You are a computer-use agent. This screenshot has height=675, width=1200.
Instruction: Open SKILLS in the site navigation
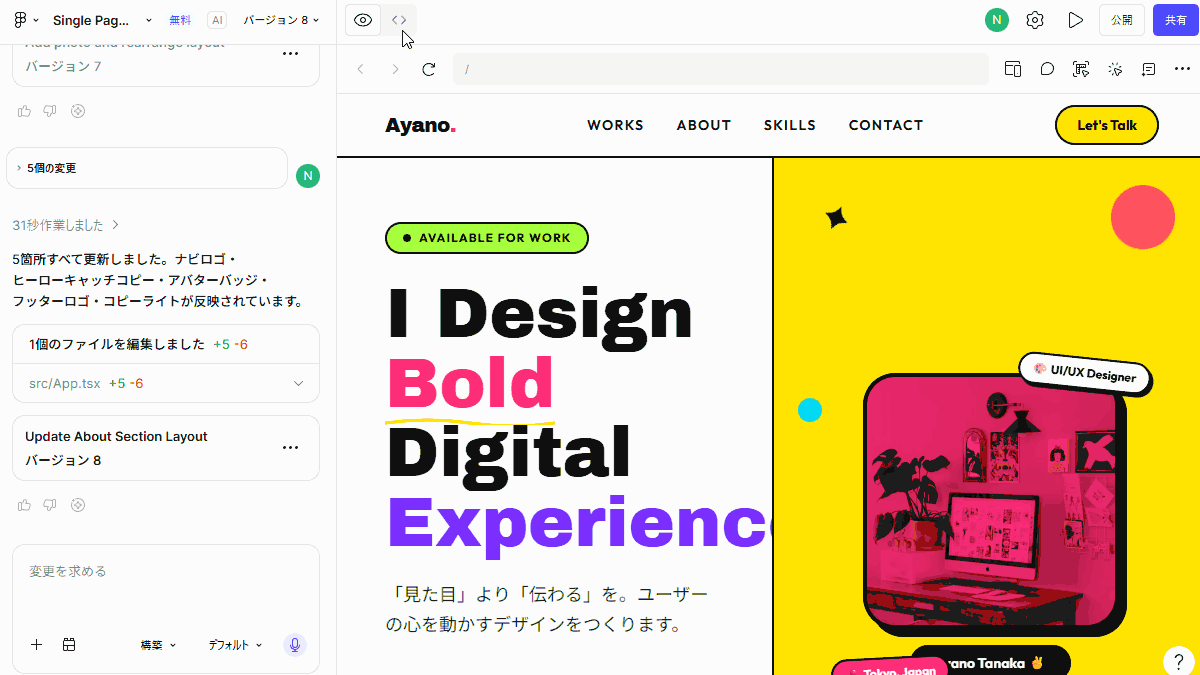790,125
